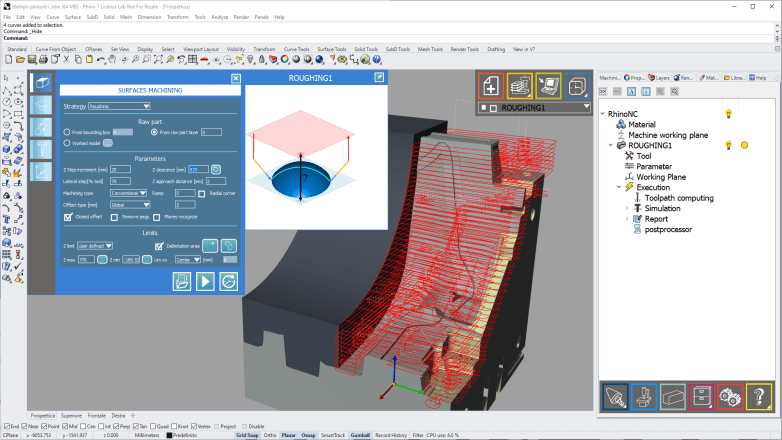Enable the Planes recognize checkbox
Viewport: 782px width, 440px height.
click(157, 217)
